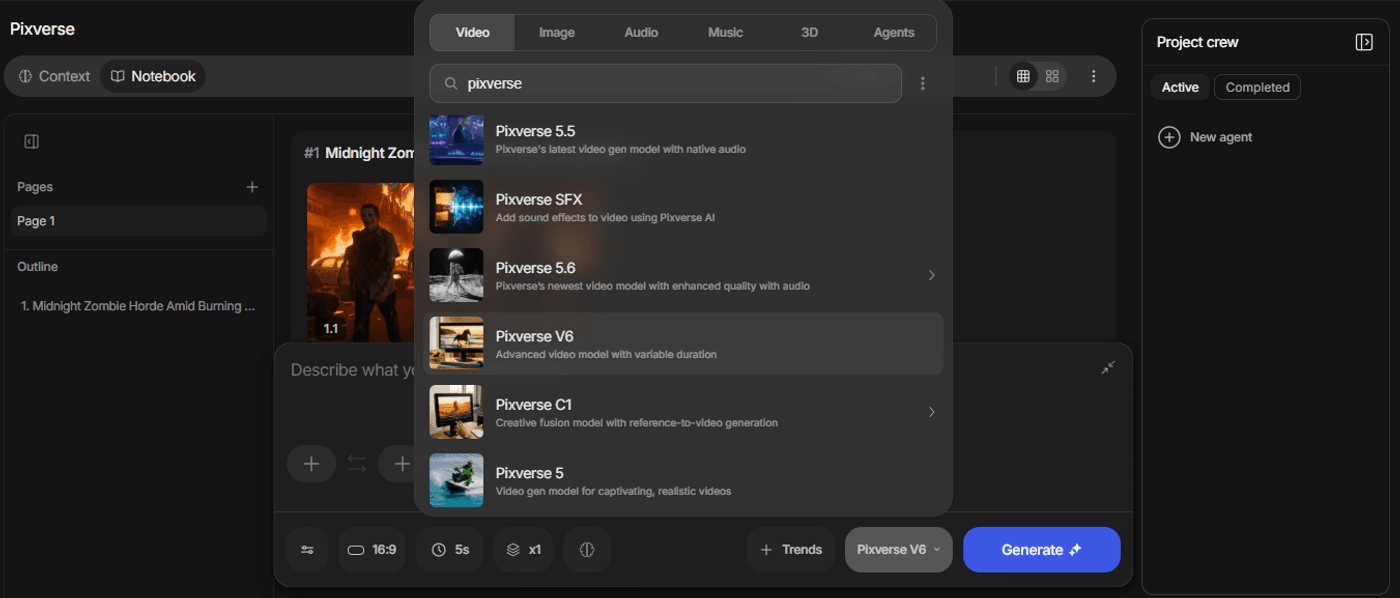Toggle to the Context view
The image size is (1400, 598).
54,76
